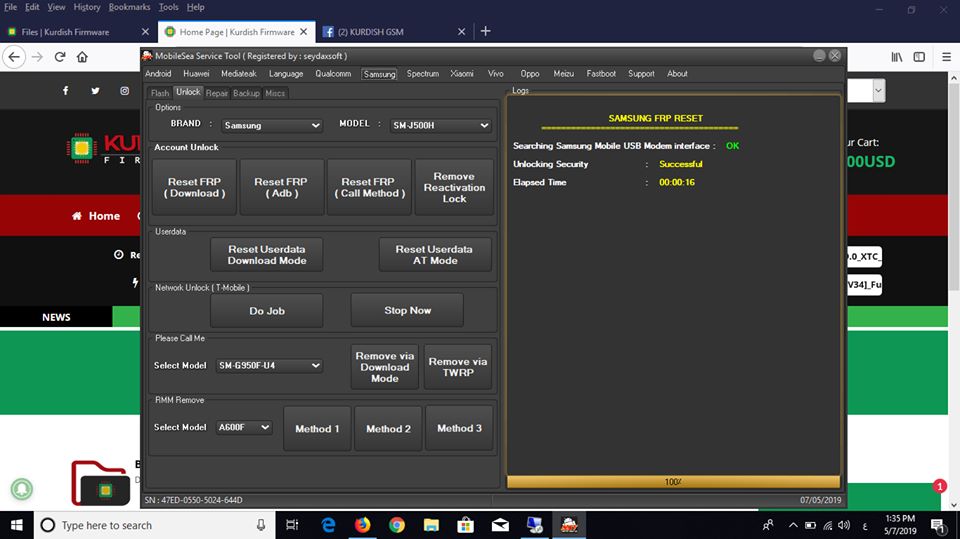Click Remove Reactivation Lock button

(454, 187)
